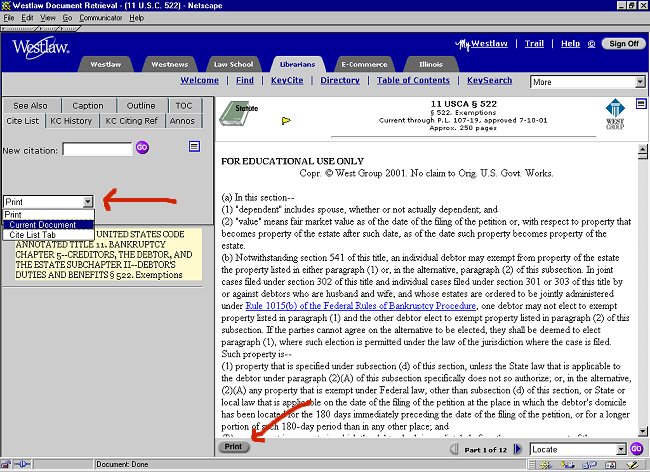Open Netscape Composer icon in component bar
Screen dimensions: 650x472
[x=633, y=466]
